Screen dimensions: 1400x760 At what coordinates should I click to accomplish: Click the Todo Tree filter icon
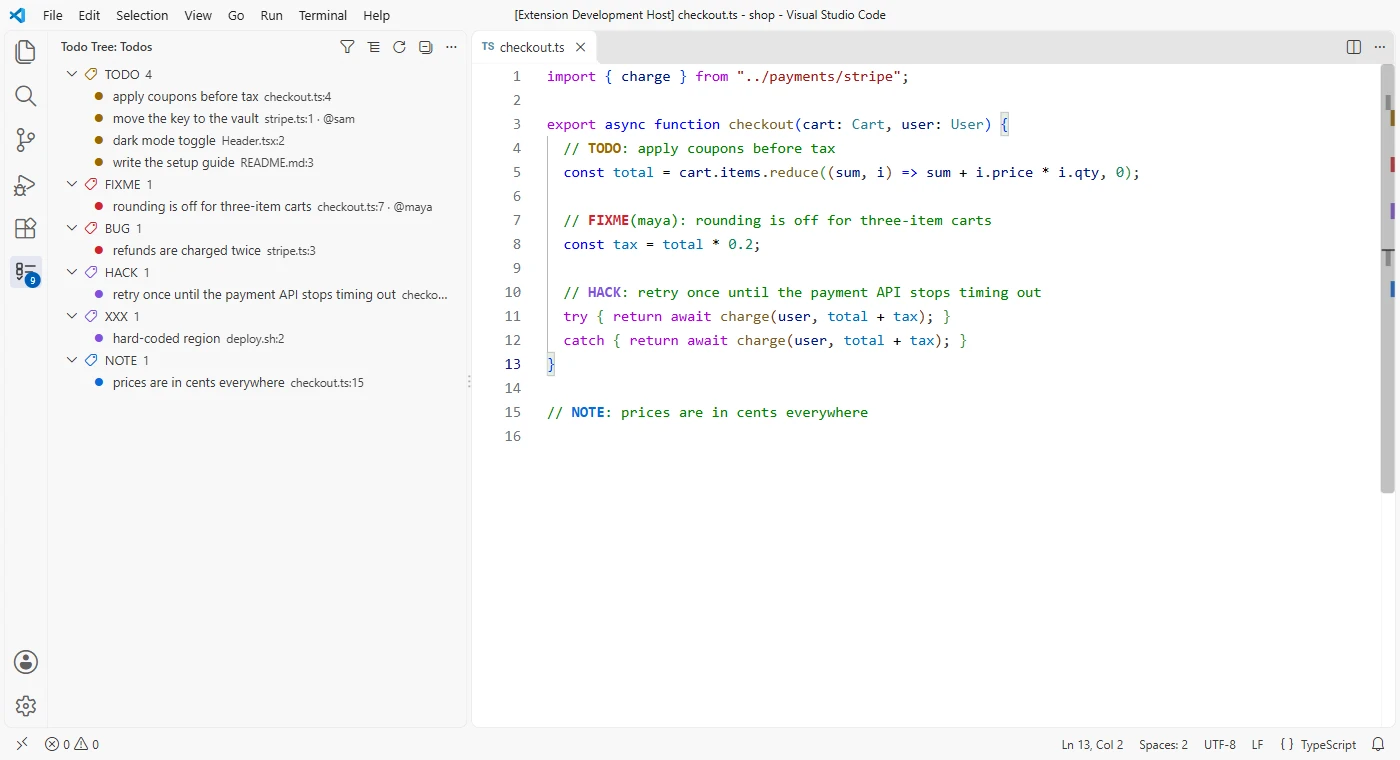(347, 47)
